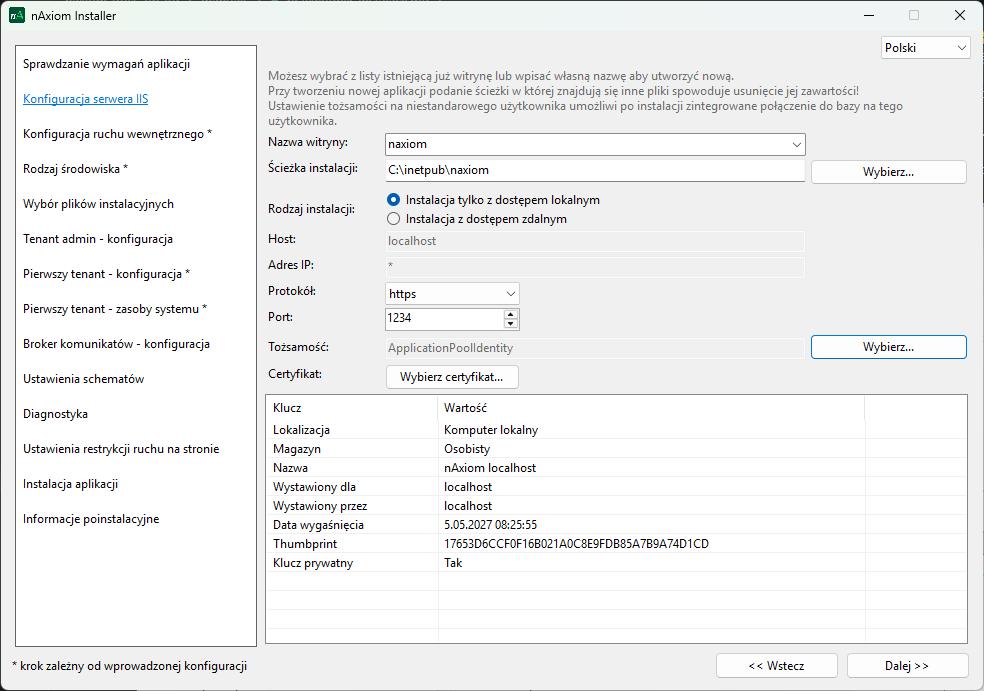Viewport: 984px width, 691px height.
Task: Select Tenant admin - konfiguracja step
Action: (x=98, y=239)
